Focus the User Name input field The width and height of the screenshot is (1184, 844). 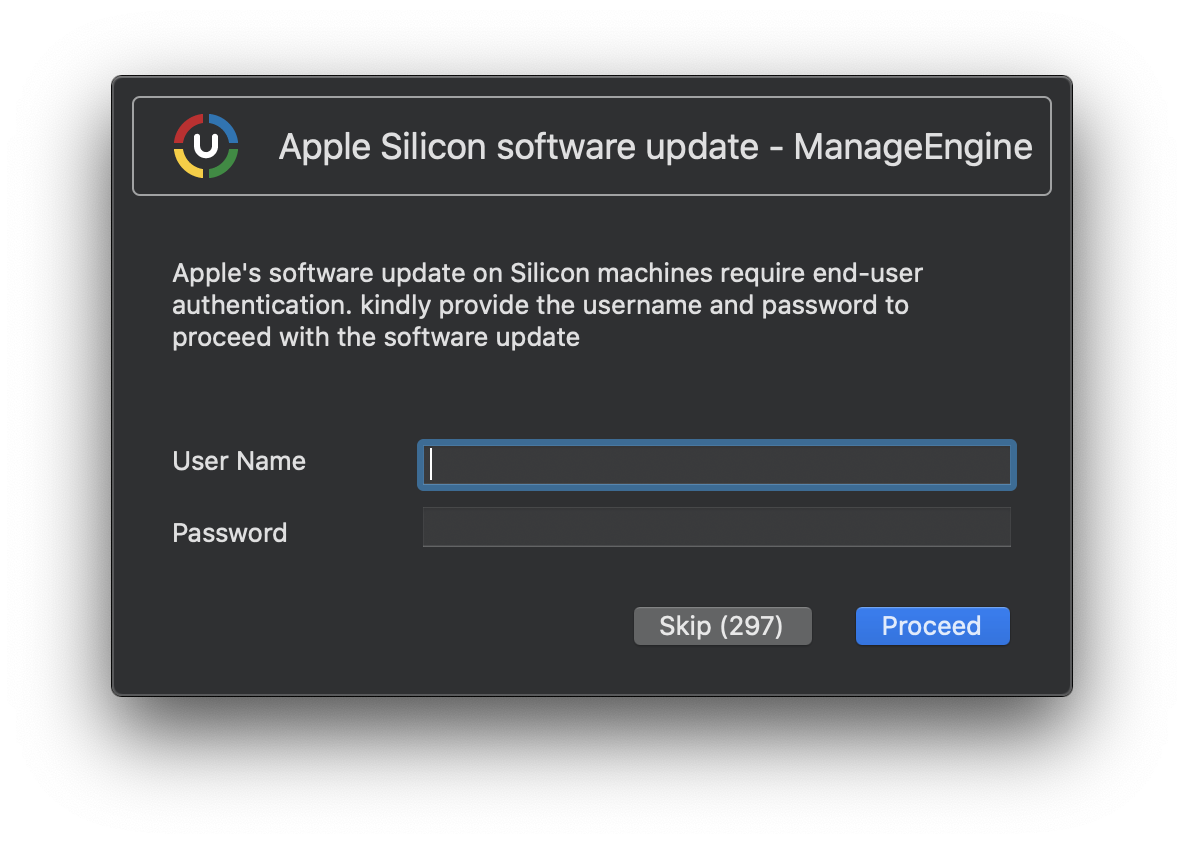click(716, 465)
